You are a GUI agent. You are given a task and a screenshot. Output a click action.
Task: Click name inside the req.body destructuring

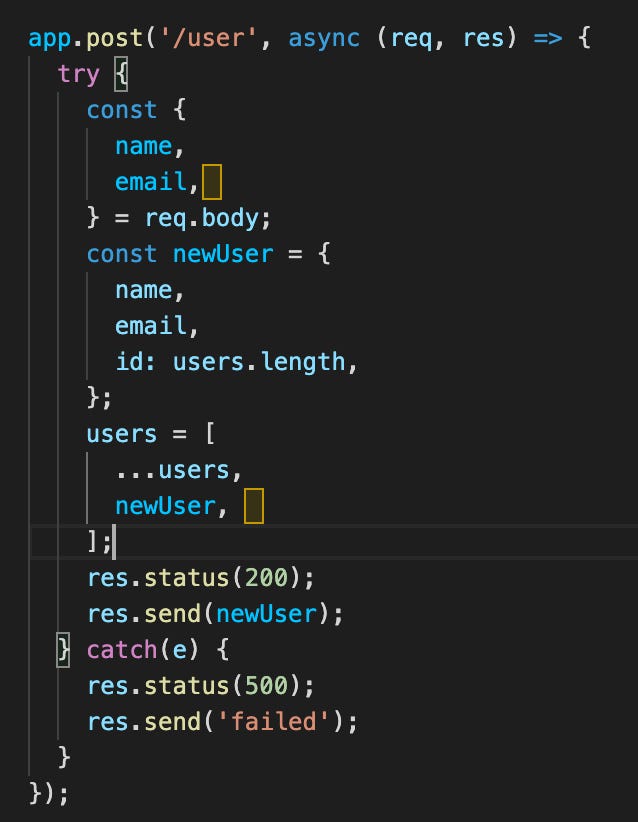click(144, 146)
